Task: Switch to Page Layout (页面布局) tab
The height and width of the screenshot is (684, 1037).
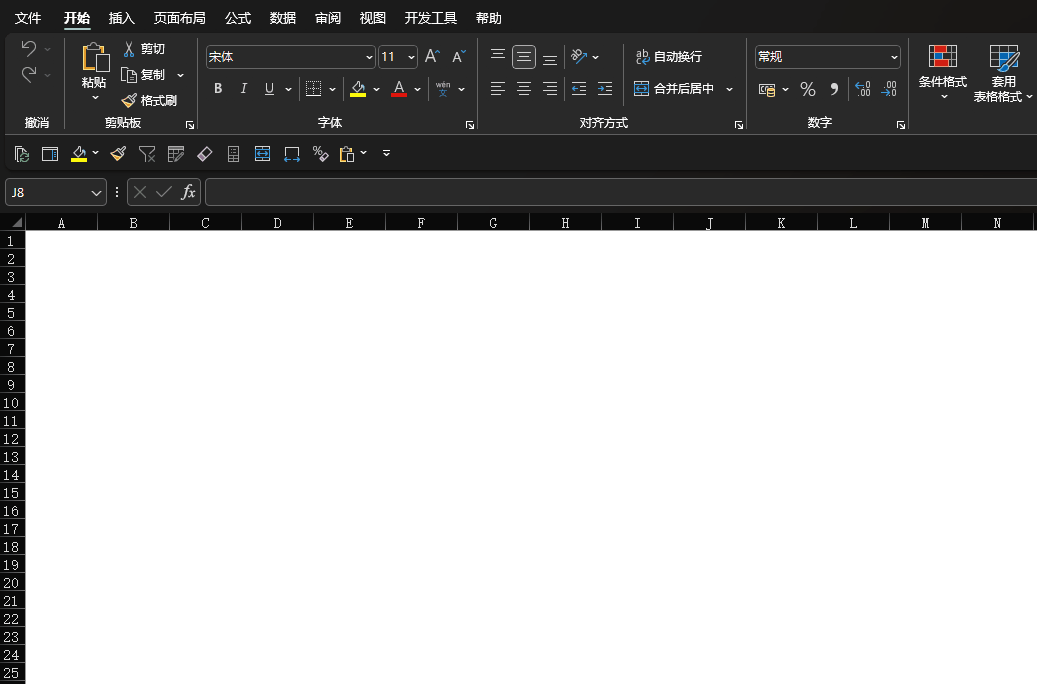Action: point(179,18)
